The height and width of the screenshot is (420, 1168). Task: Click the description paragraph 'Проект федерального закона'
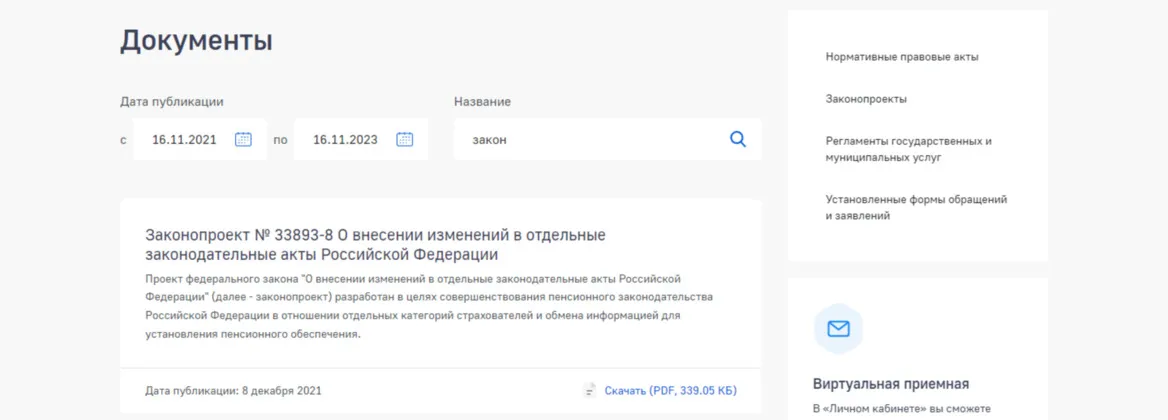point(429,306)
